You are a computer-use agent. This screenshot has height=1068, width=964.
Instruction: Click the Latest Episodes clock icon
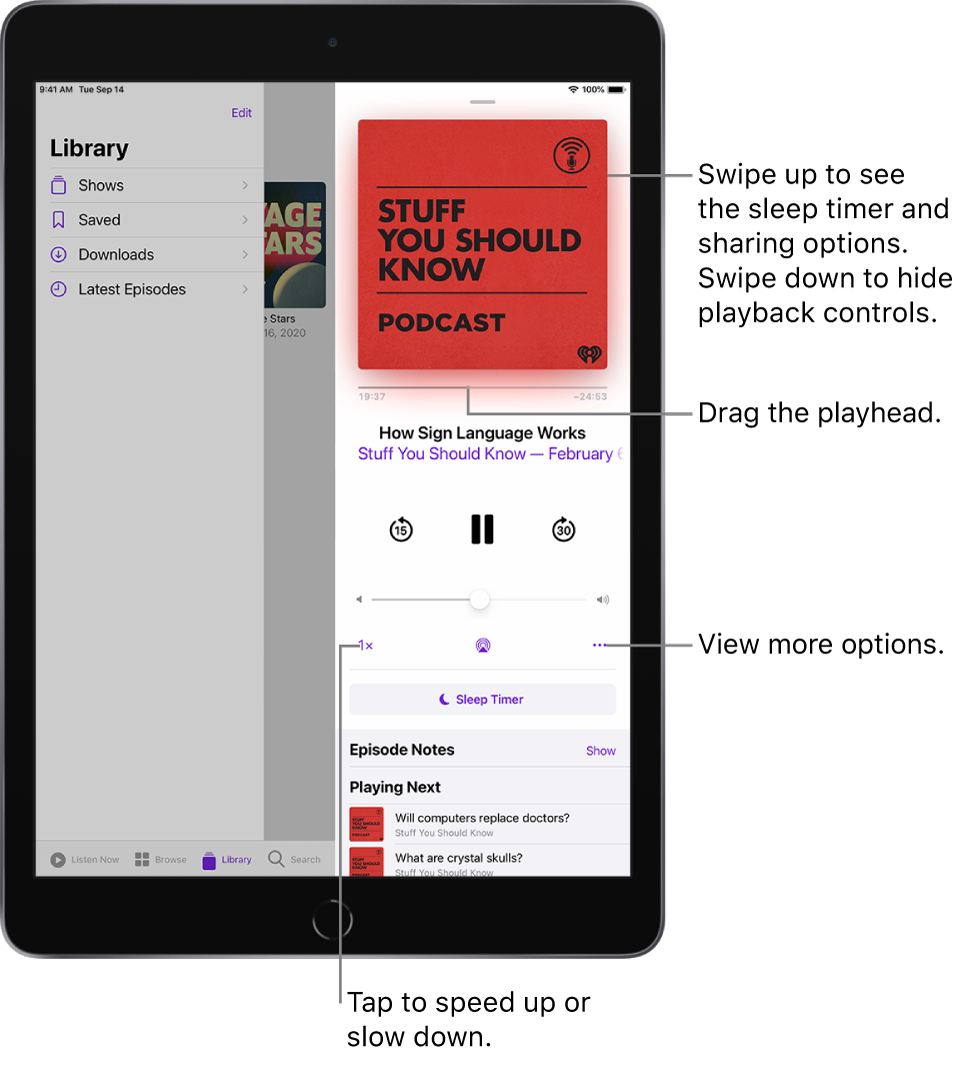pos(59,289)
